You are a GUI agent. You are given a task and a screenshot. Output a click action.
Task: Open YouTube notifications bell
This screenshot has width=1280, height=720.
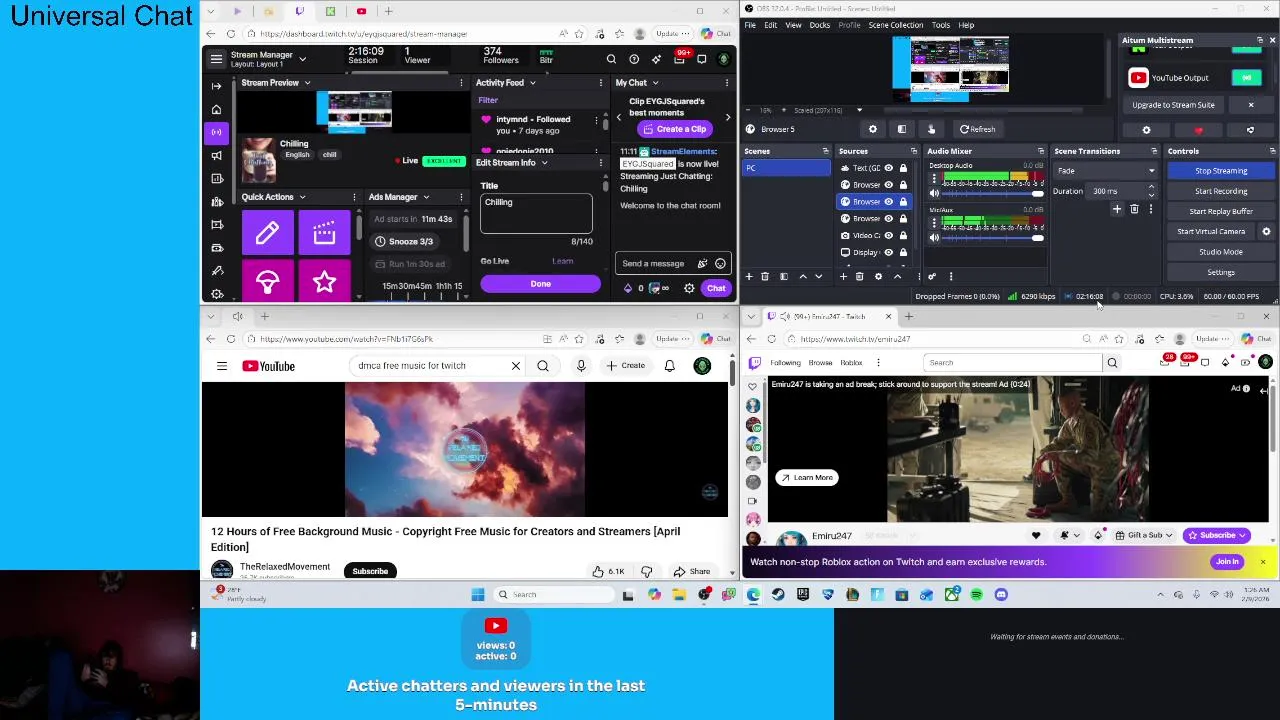tap(670, 366)
